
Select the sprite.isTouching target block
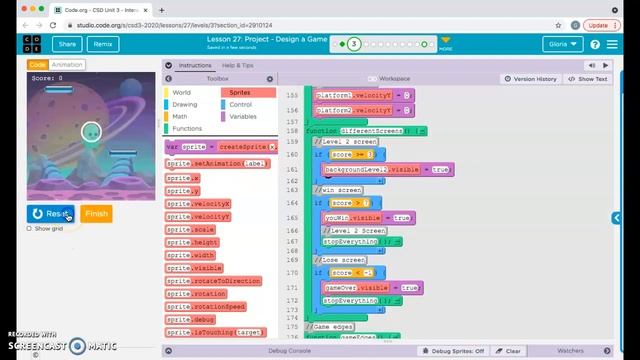(216, 333)
